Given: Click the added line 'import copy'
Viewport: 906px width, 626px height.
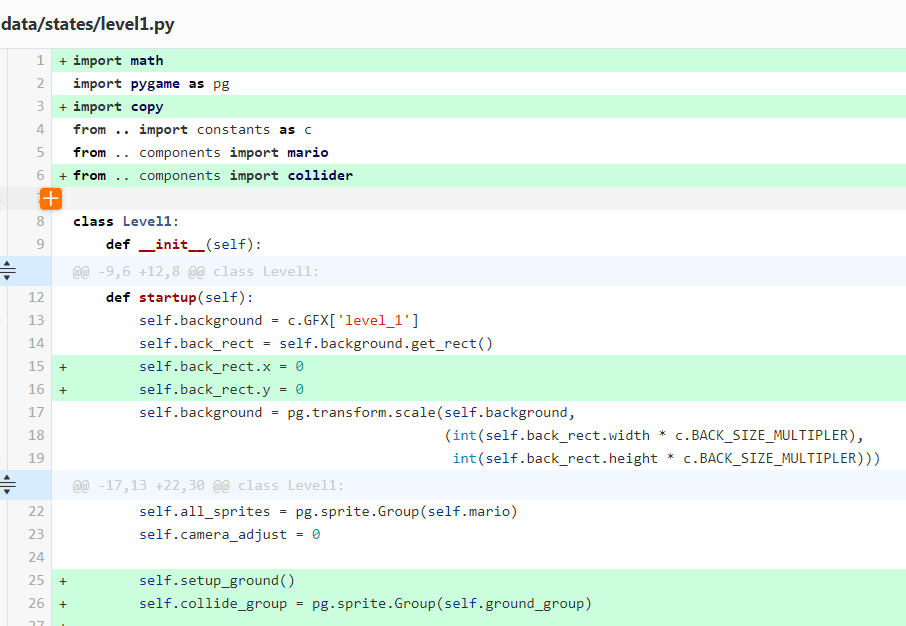Looking at the screenshot, I should click(x=479, y=106).
